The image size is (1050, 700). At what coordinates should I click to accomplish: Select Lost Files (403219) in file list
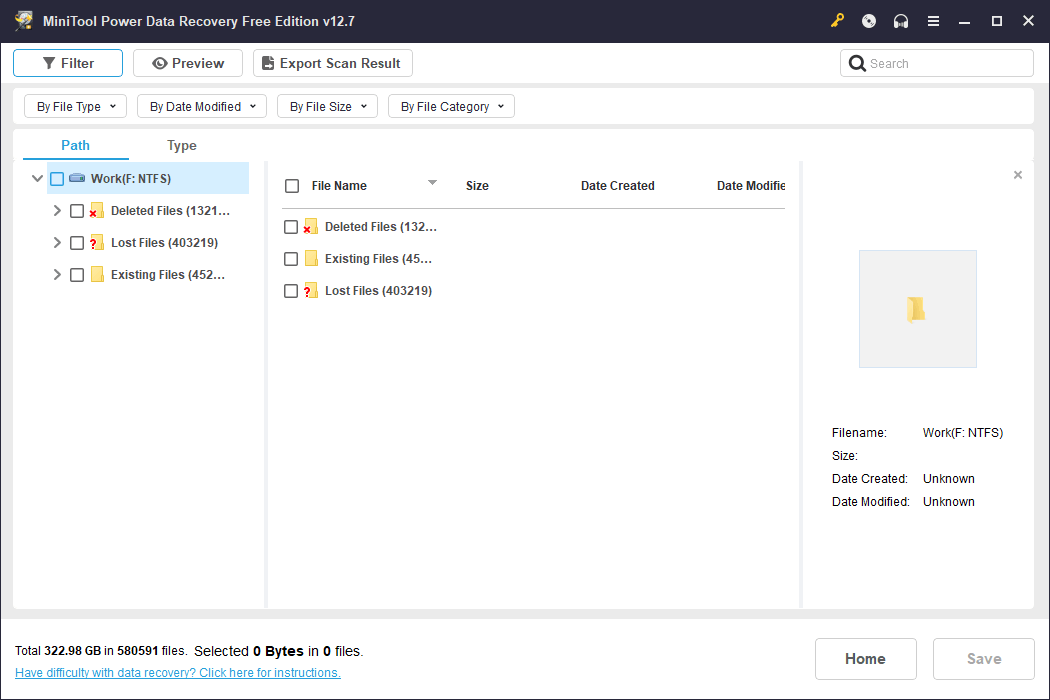point(378,291)
